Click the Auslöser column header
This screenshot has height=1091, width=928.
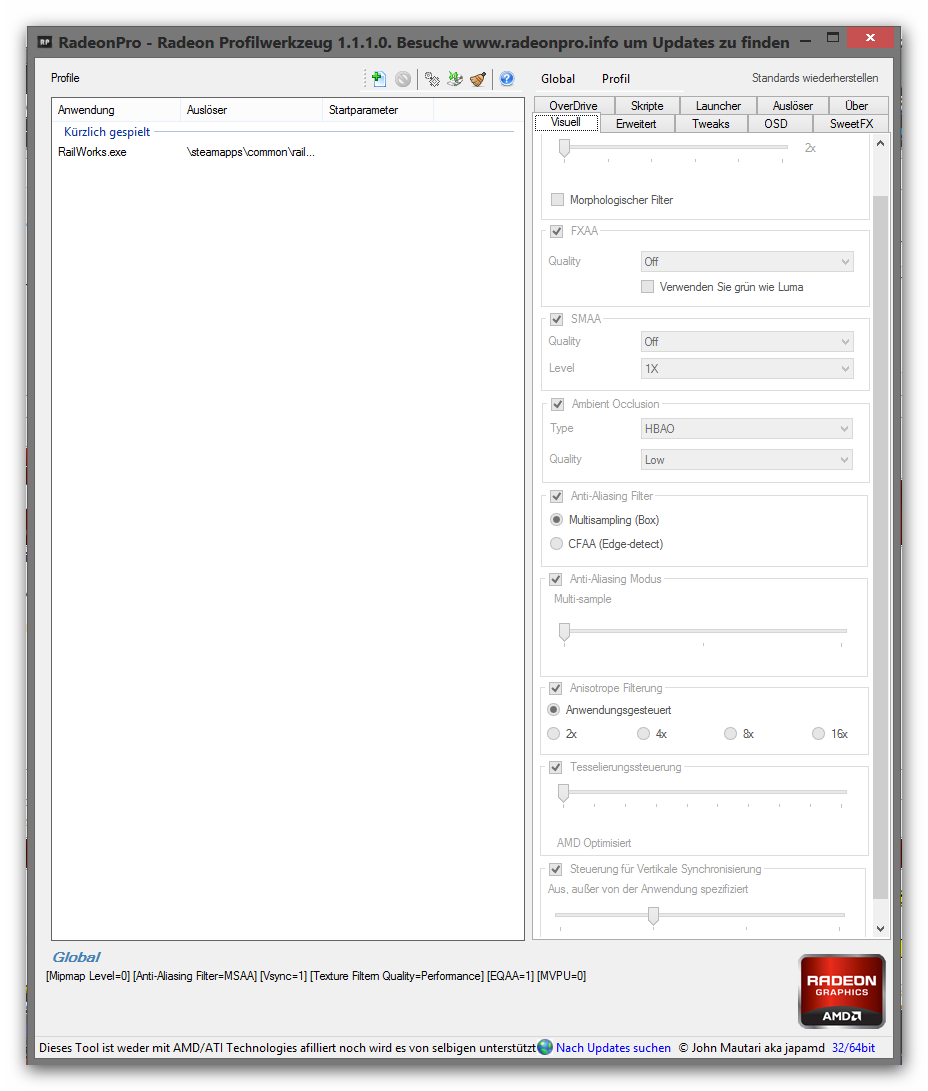[252, 110]
